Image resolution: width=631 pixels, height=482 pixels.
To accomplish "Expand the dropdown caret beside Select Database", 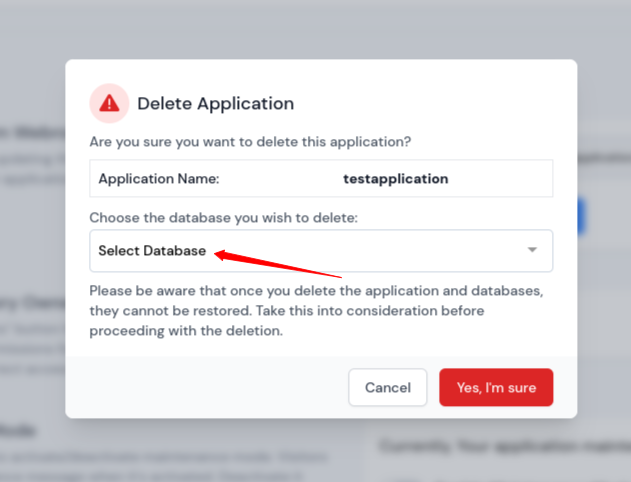I will click(533, 250).
